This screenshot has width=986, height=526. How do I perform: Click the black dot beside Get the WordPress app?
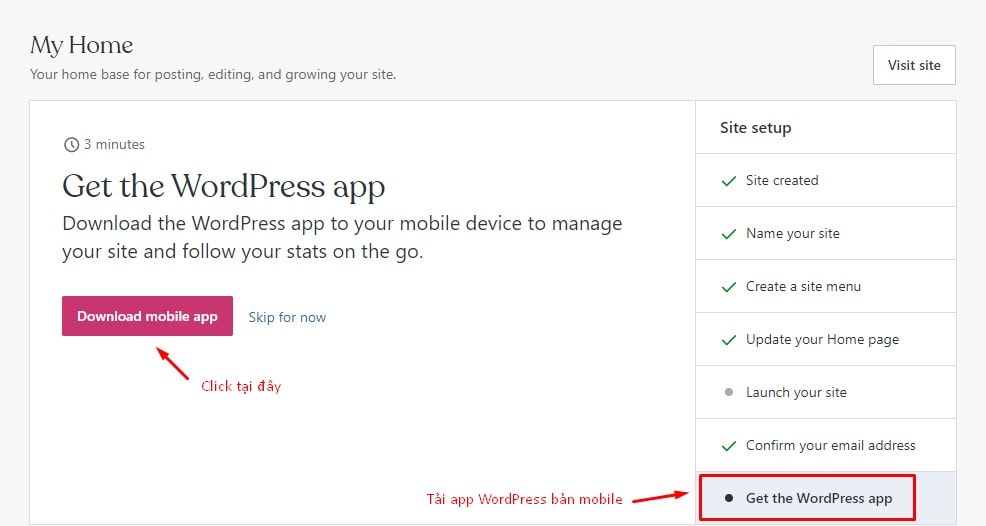tap(729, 498)
